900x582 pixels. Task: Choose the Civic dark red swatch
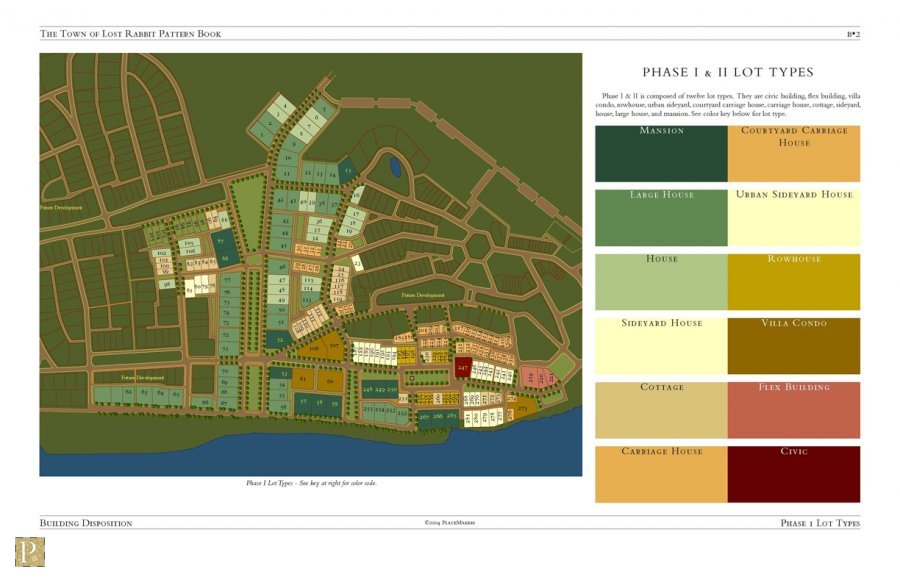pos(793,474)
